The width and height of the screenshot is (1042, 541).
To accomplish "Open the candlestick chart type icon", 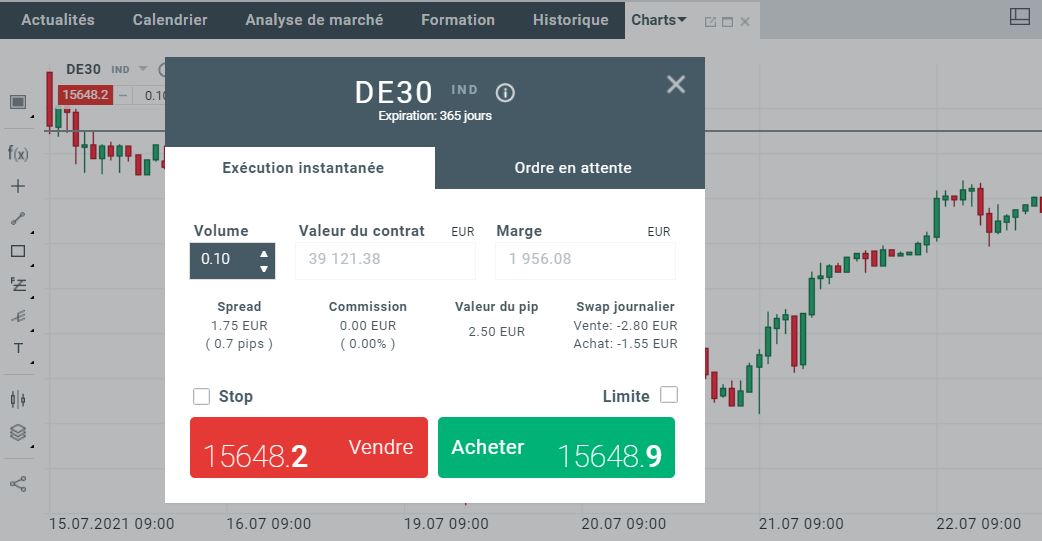I will click(17, 399).
